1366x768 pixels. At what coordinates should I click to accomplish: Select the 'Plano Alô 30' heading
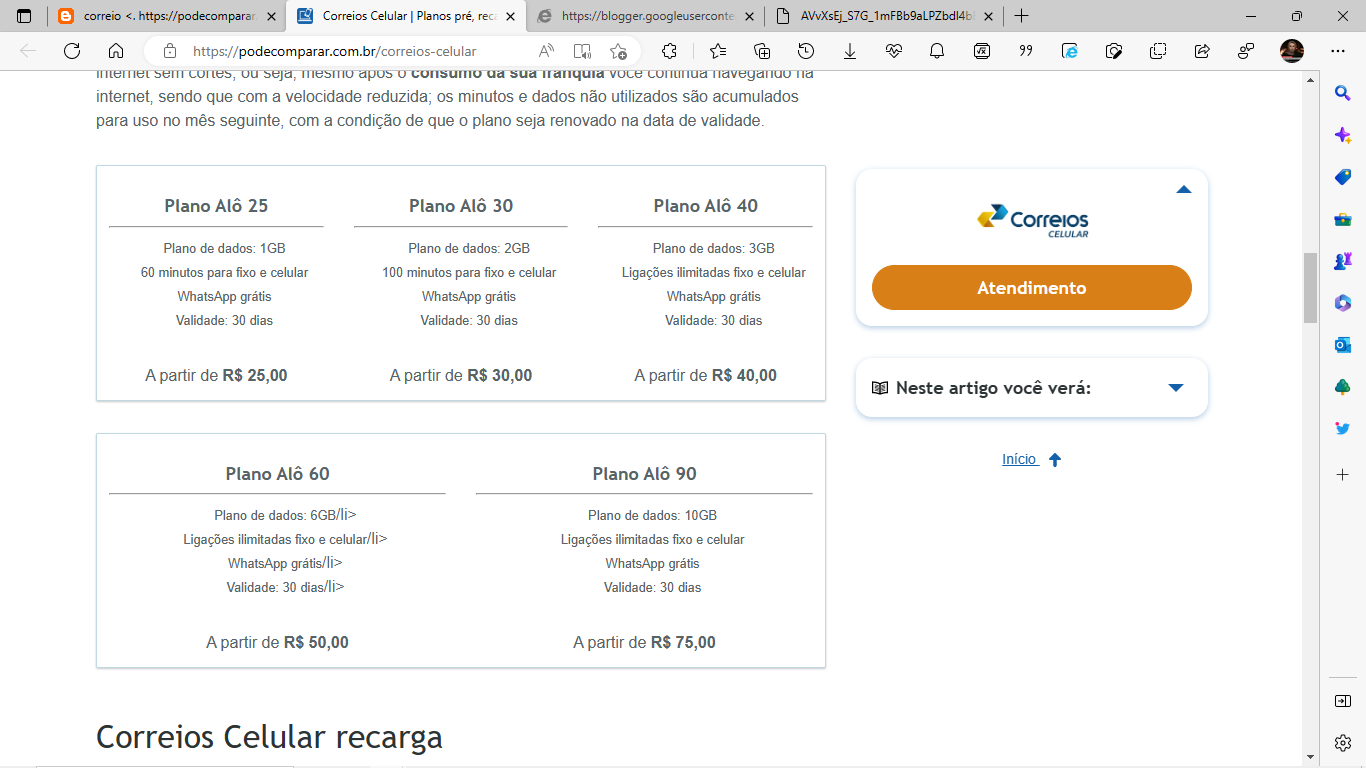461,206
